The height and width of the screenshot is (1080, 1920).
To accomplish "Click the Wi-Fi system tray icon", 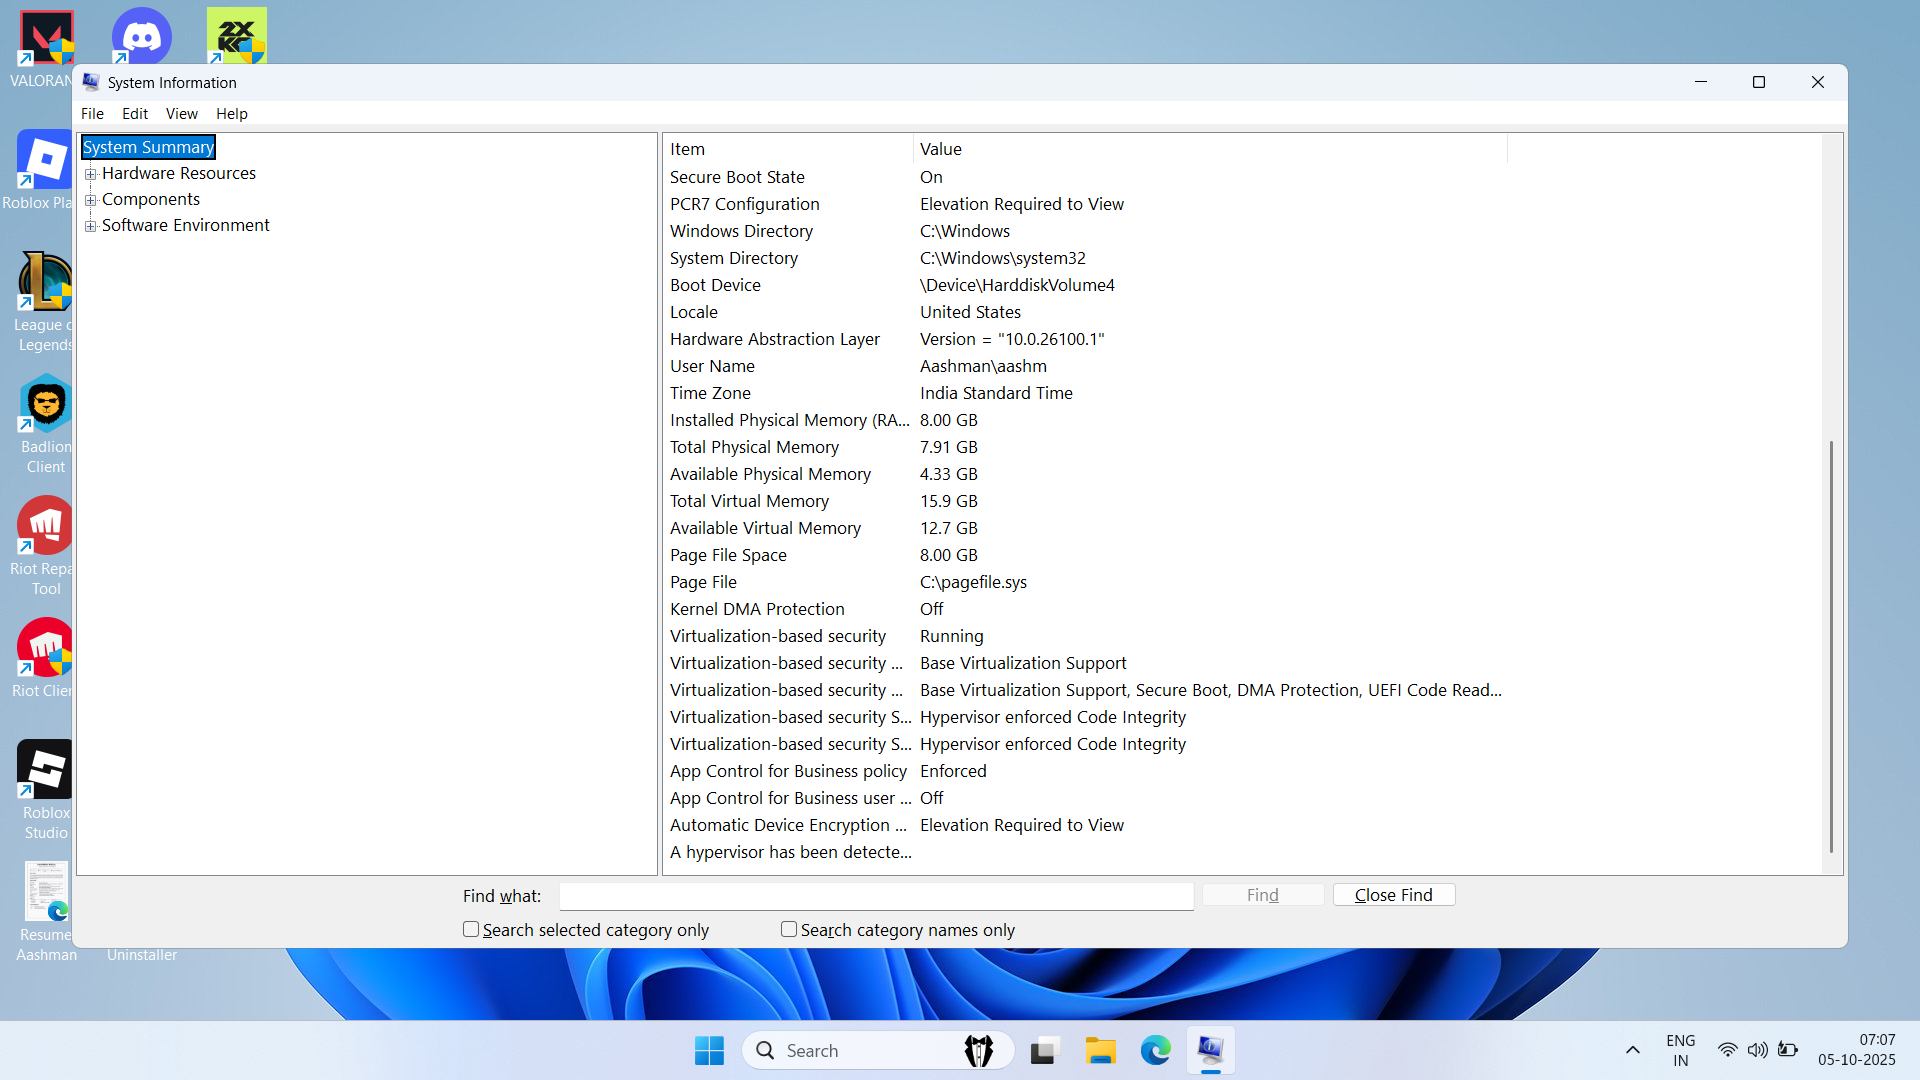I will pyautogui.click(x=1727, y=1050).
